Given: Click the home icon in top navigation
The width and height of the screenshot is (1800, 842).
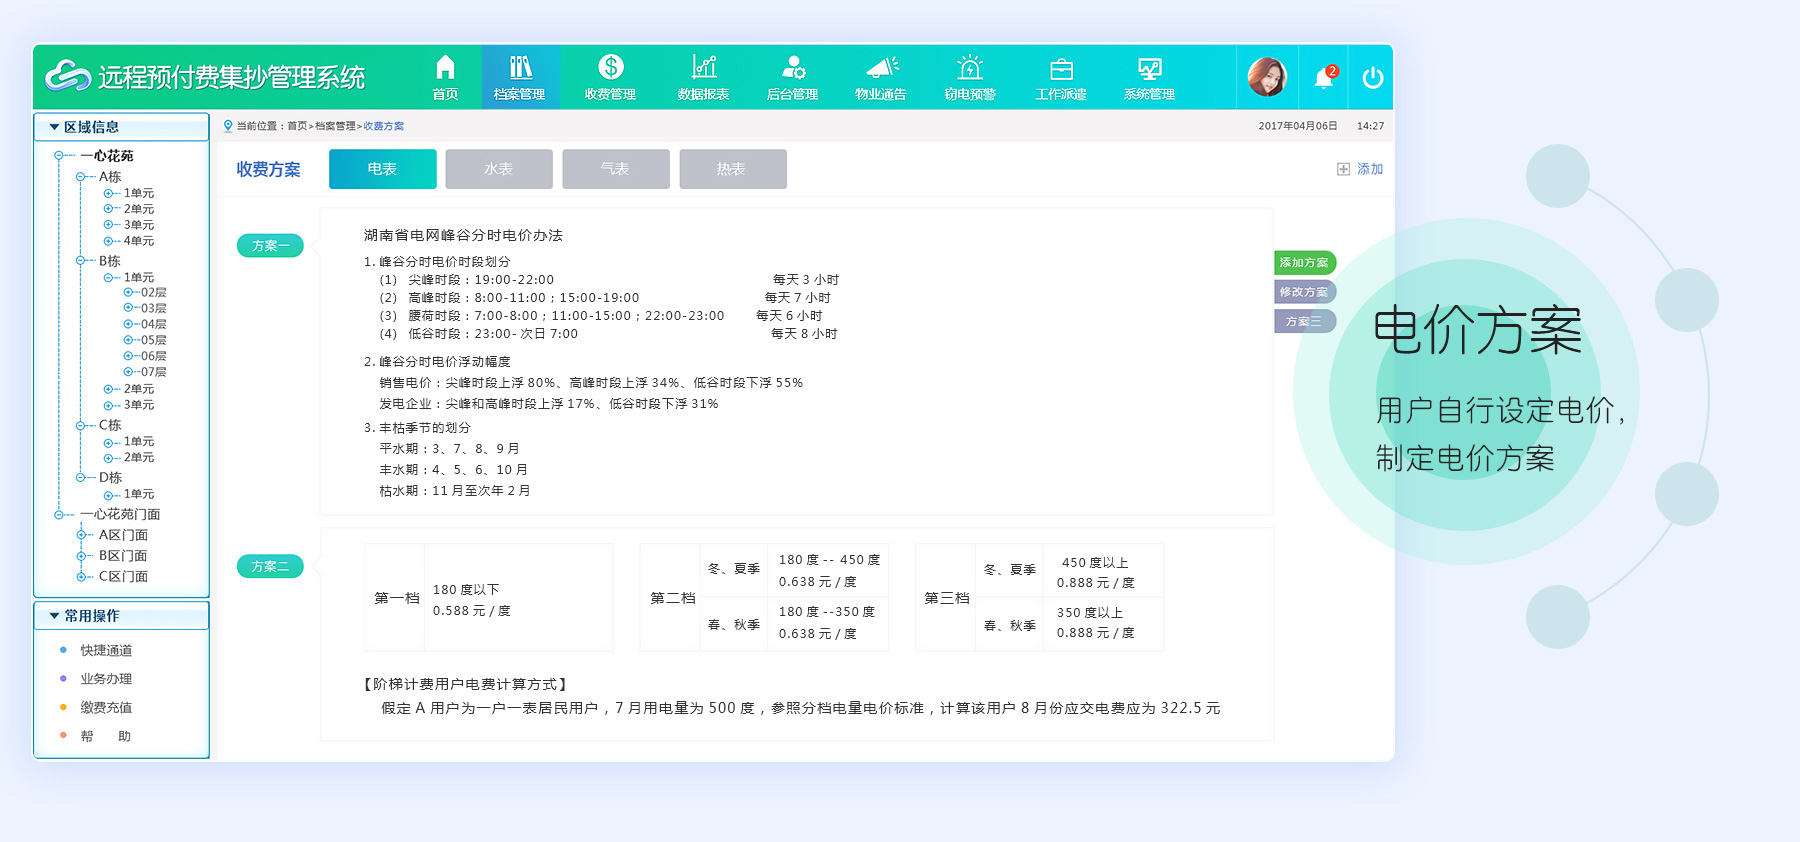Looking at the screenshot, I should click(x=445, y=68).
